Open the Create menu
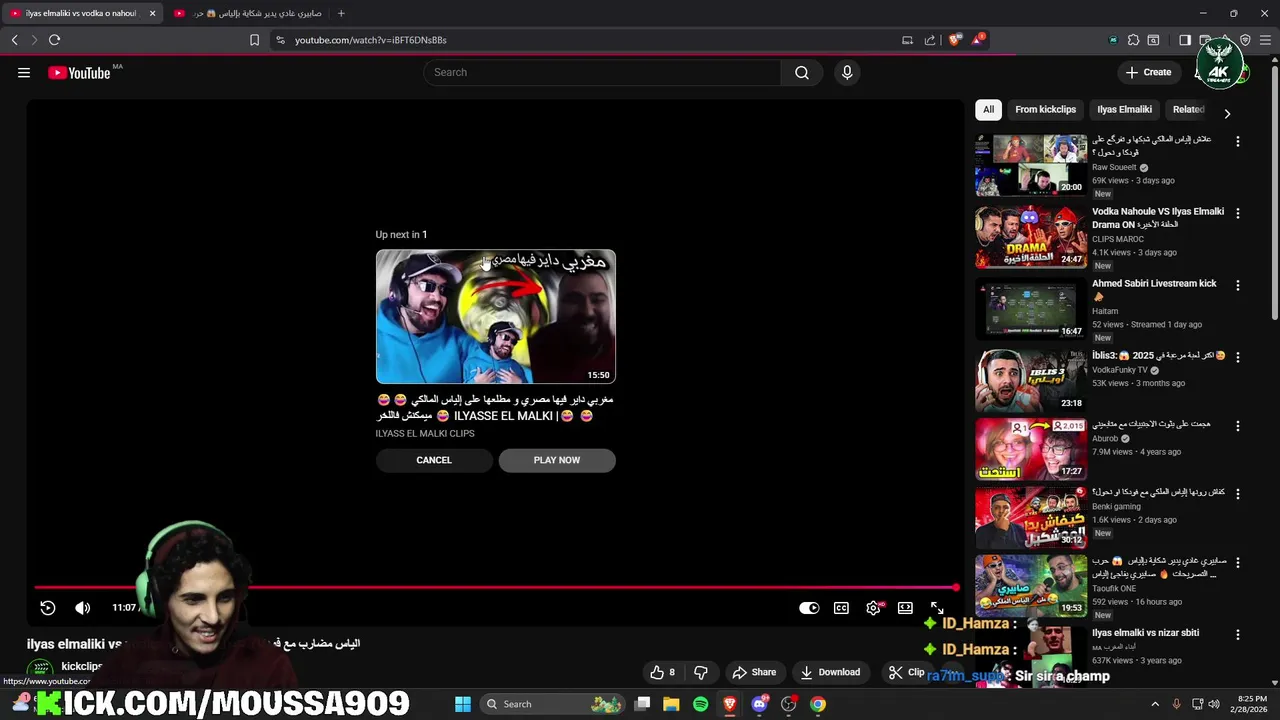1280x720 pixels. click(1148, 72)
